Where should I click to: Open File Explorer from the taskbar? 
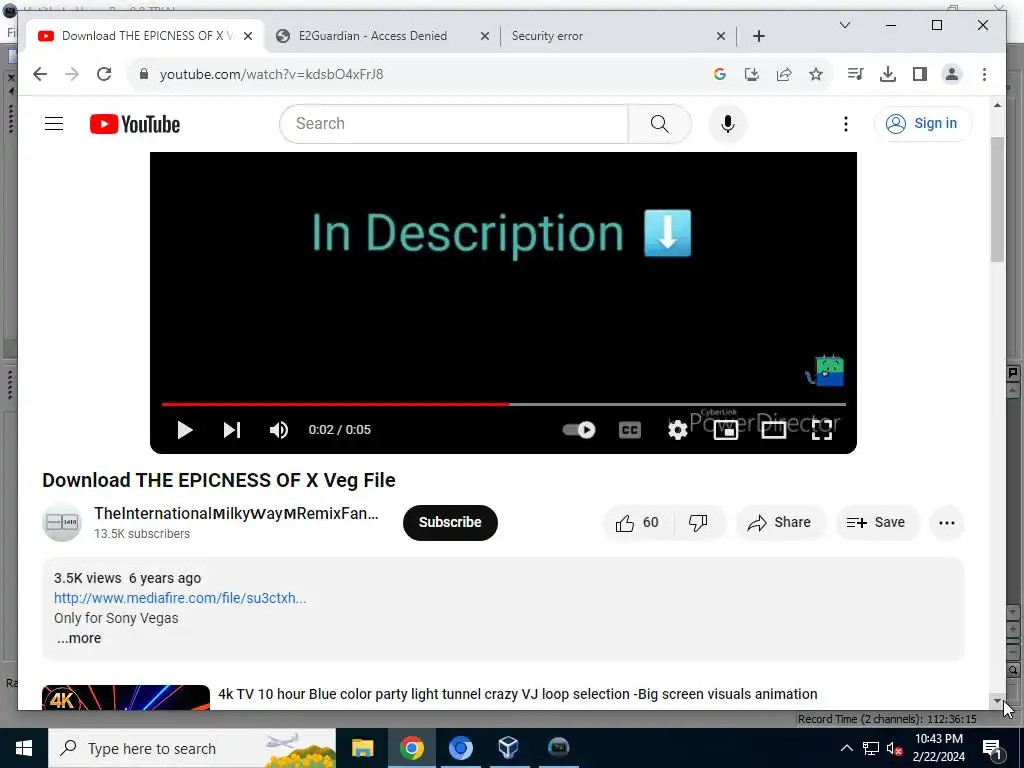[362, 748]
